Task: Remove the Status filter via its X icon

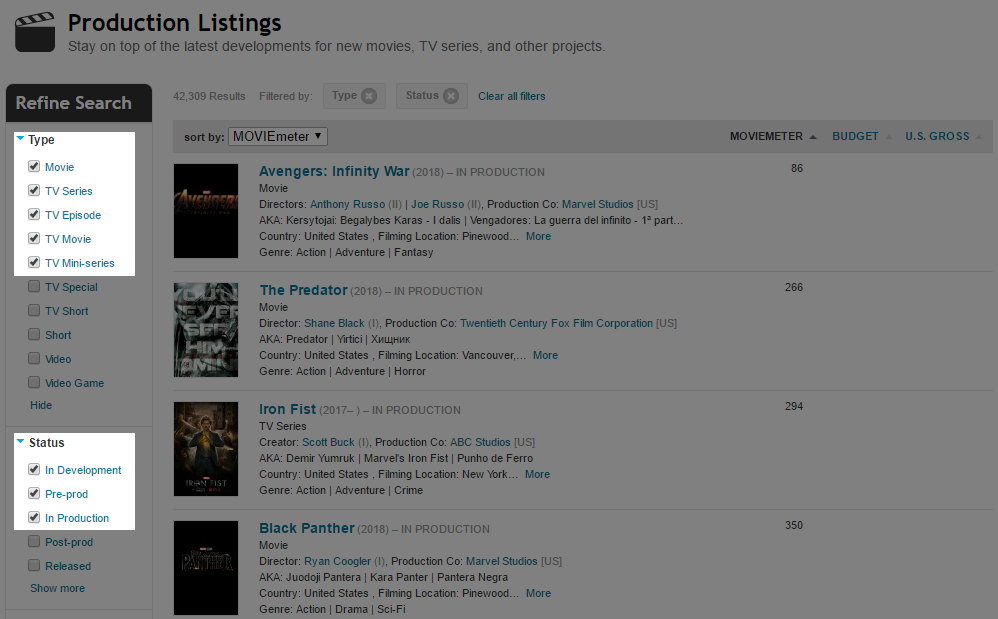Action: [x=451, y=96]
